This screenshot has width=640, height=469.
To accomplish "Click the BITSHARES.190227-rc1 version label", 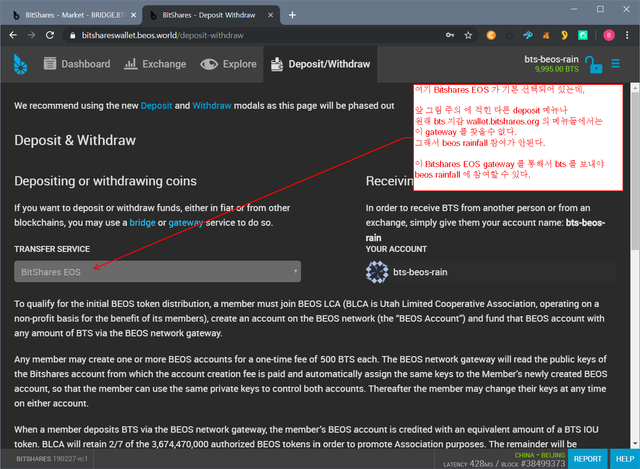I will [52, 459].
